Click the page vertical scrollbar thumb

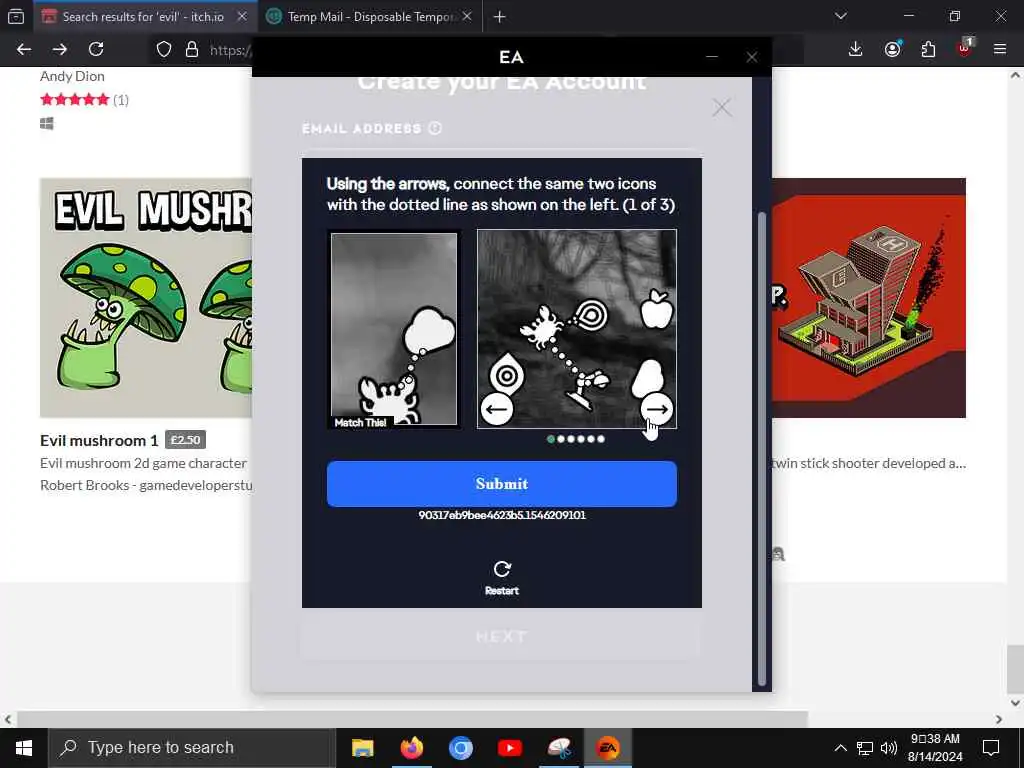pyautogui.click(x=1015, y=668)
